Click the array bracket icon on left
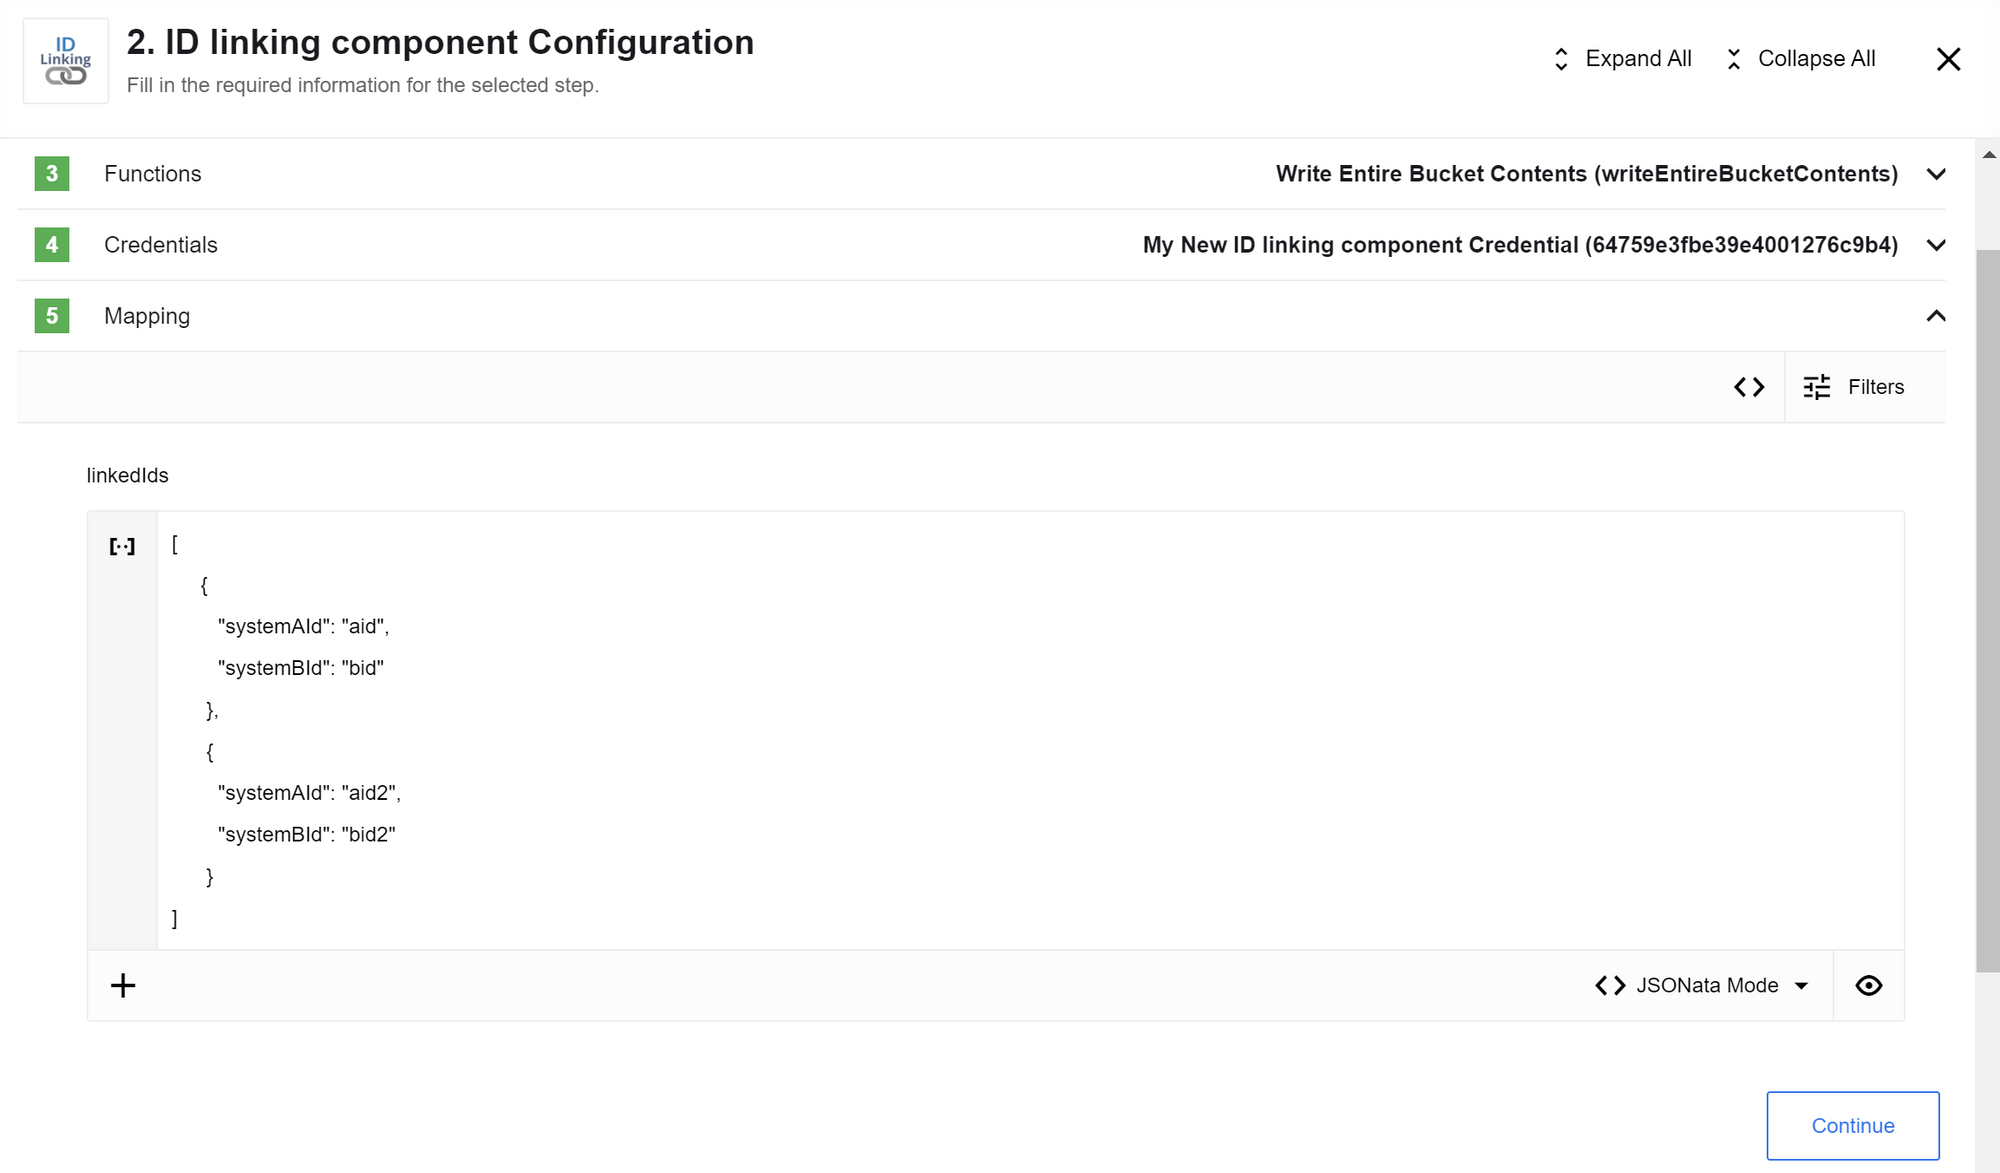2000x1173 pixels. [121, 546]
